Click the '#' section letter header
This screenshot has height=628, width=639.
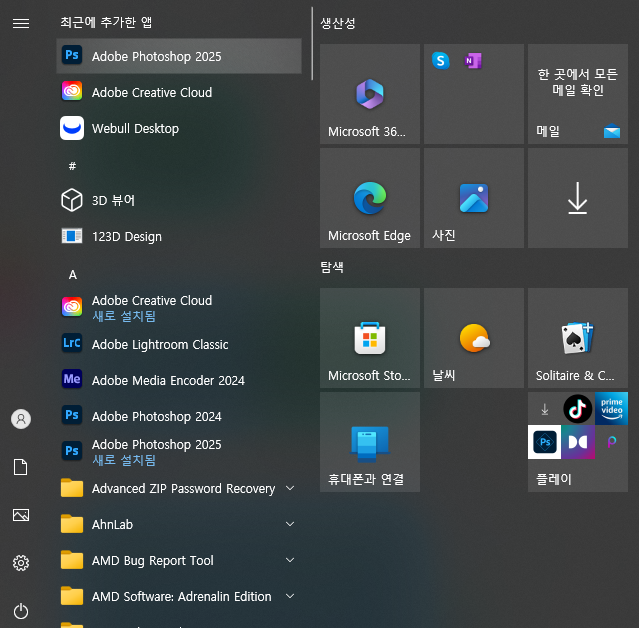tap(72, 166)
